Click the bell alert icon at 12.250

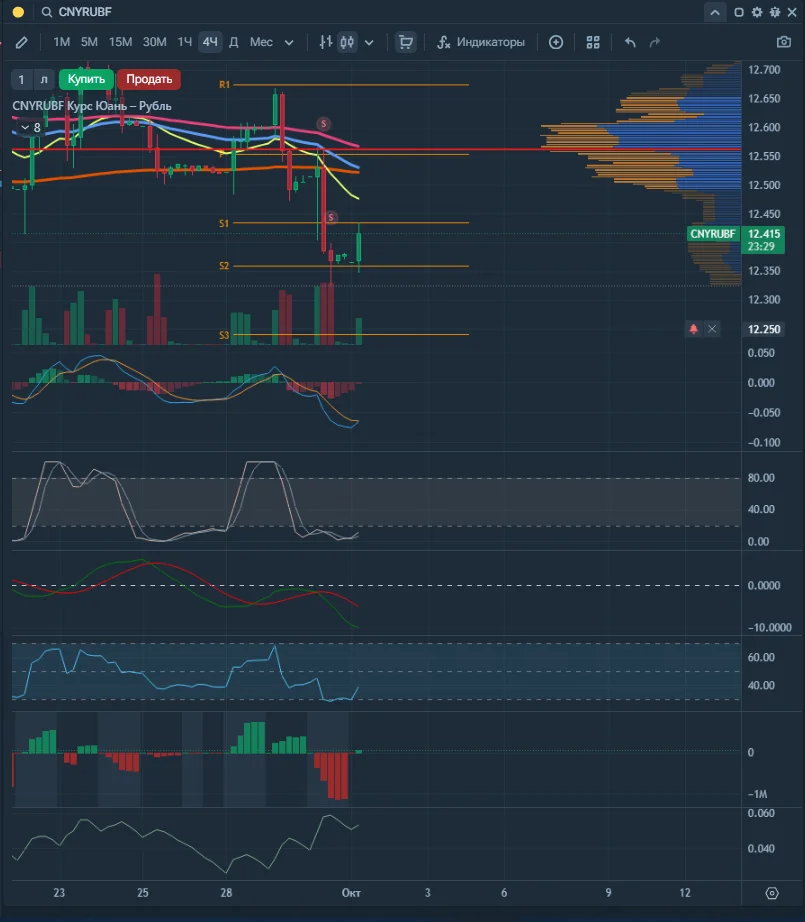pos(693,329)
